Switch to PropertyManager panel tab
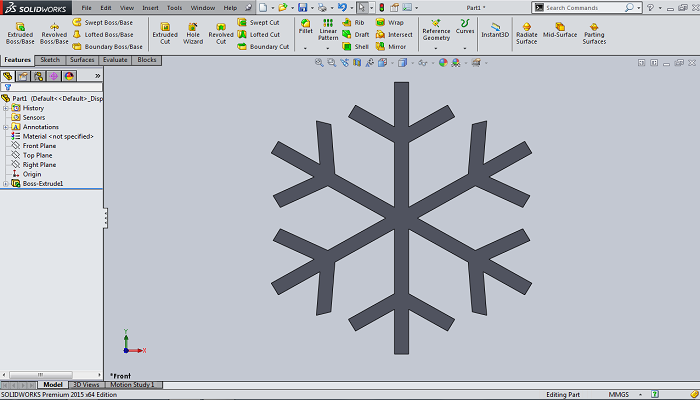Image resolution: width=700 pixels, height=400 pixels. point(23,76)
